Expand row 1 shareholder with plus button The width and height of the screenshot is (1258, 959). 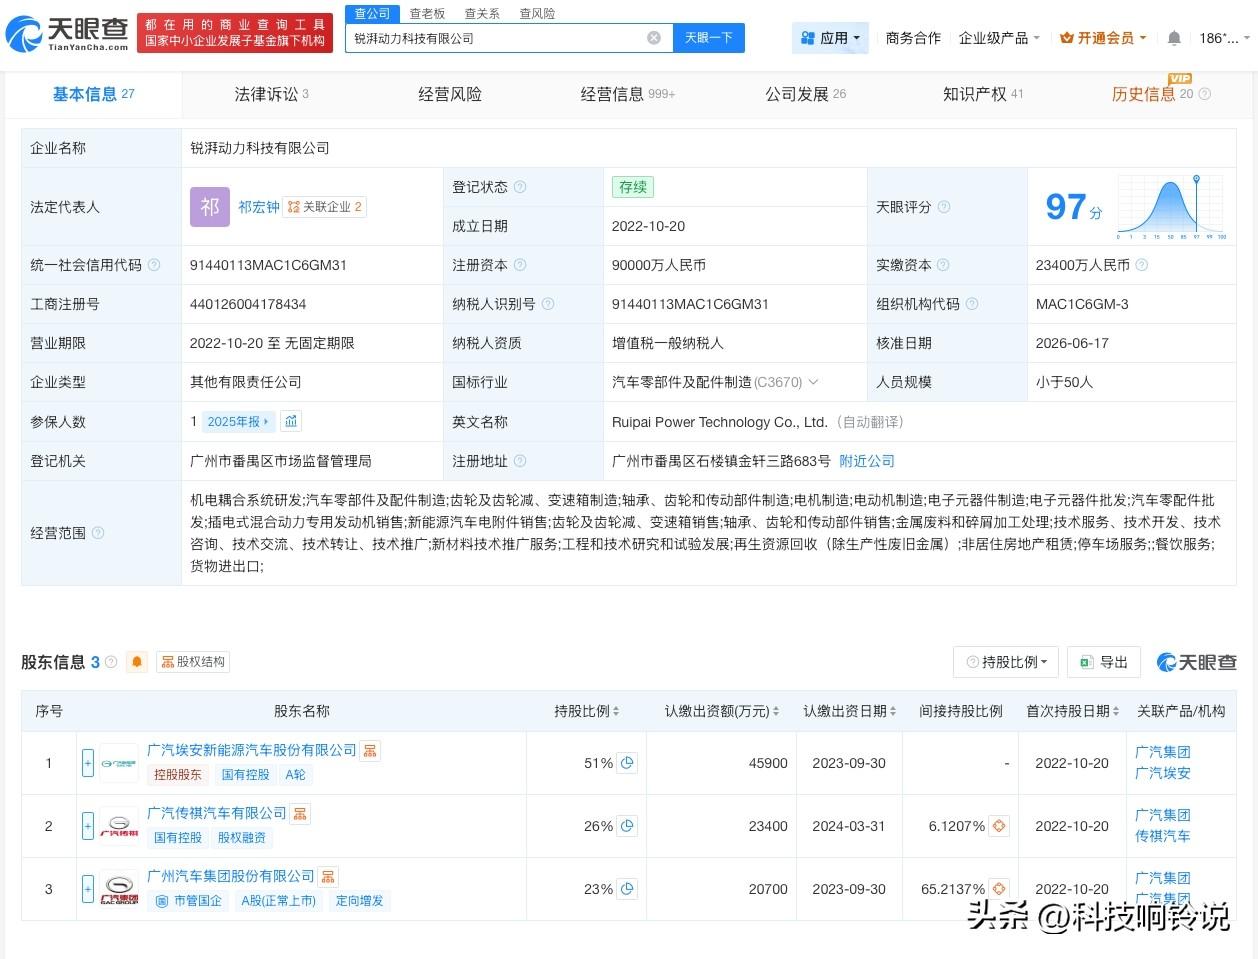point(88,763)
